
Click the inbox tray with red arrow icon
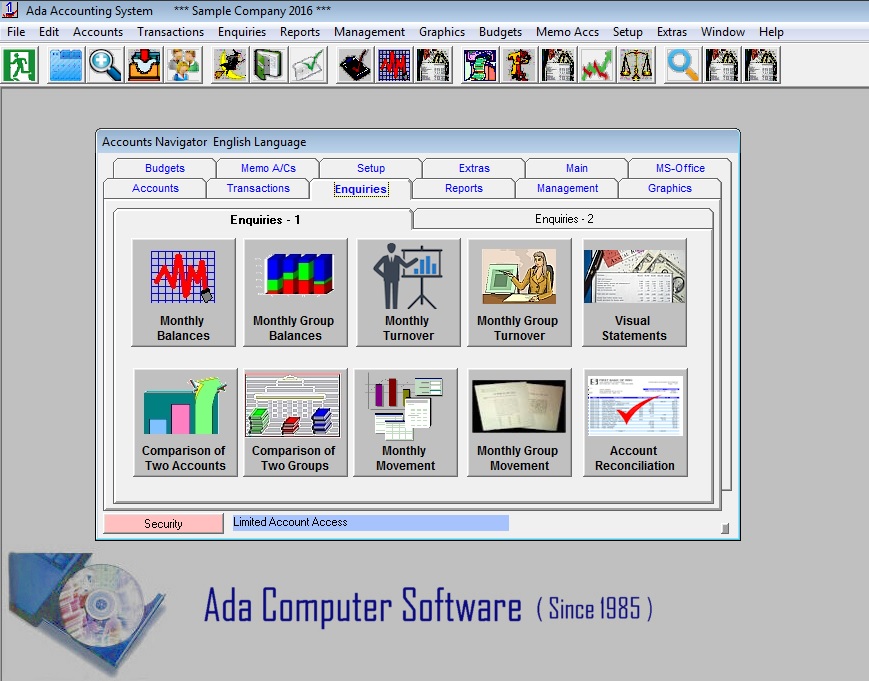[145, 65]
